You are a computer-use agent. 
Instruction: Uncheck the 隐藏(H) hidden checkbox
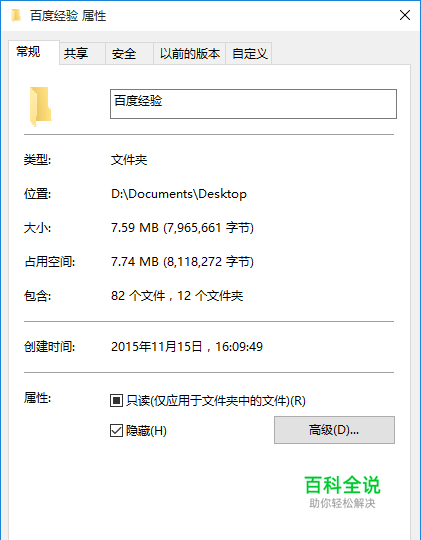[x=116, y=430]
